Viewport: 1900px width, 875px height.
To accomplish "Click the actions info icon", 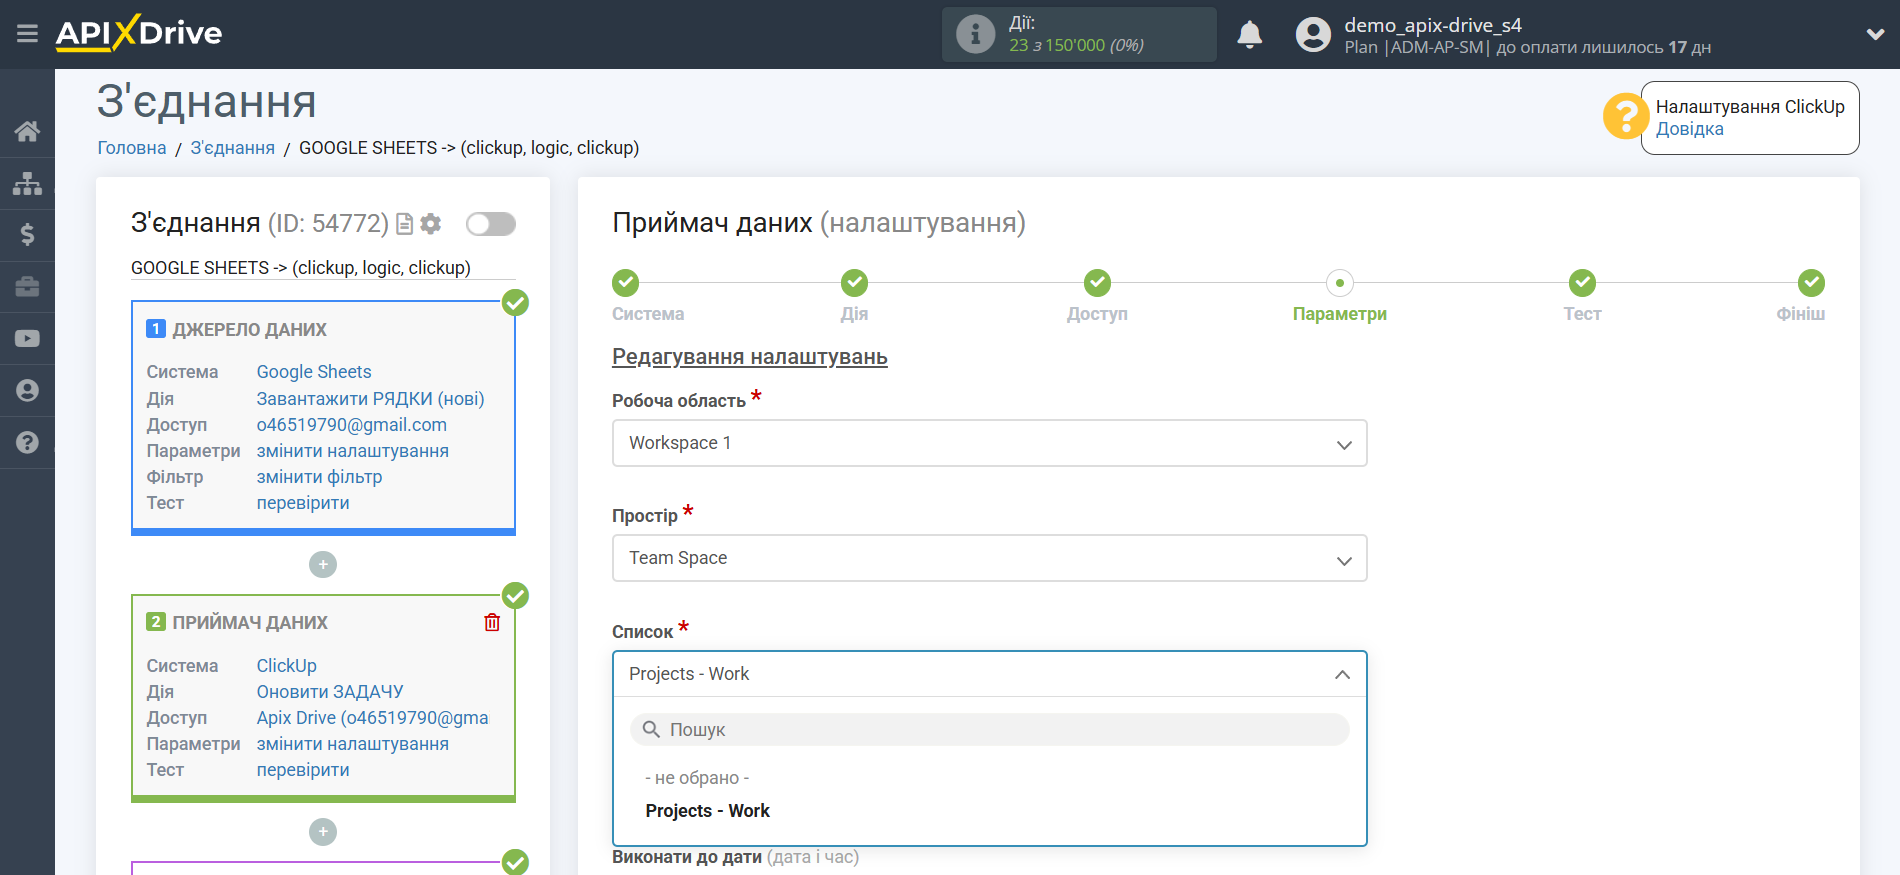I will (x=975, y=34).
